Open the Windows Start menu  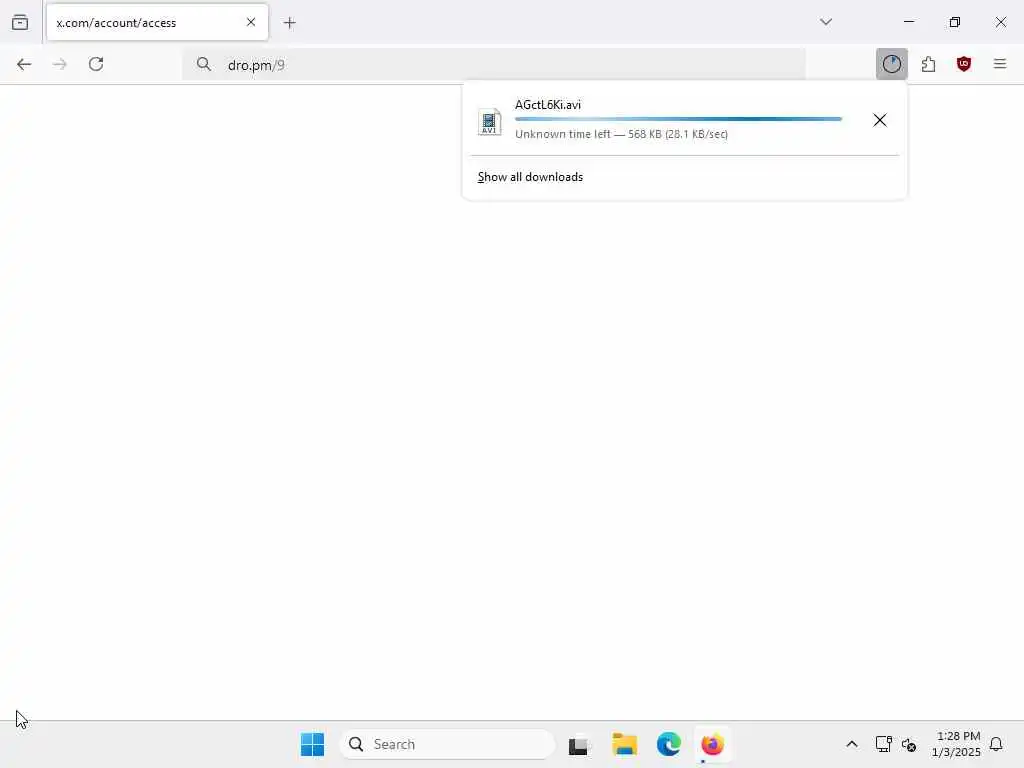point(312,744)
